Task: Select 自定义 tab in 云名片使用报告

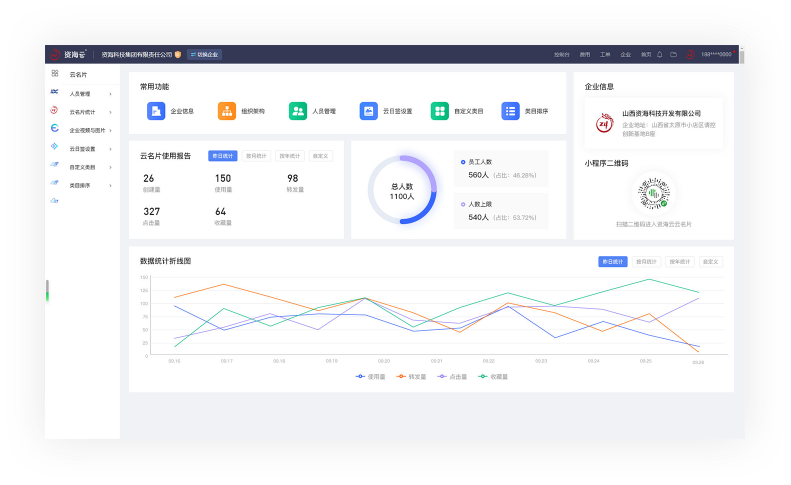Action: point(321,156)
